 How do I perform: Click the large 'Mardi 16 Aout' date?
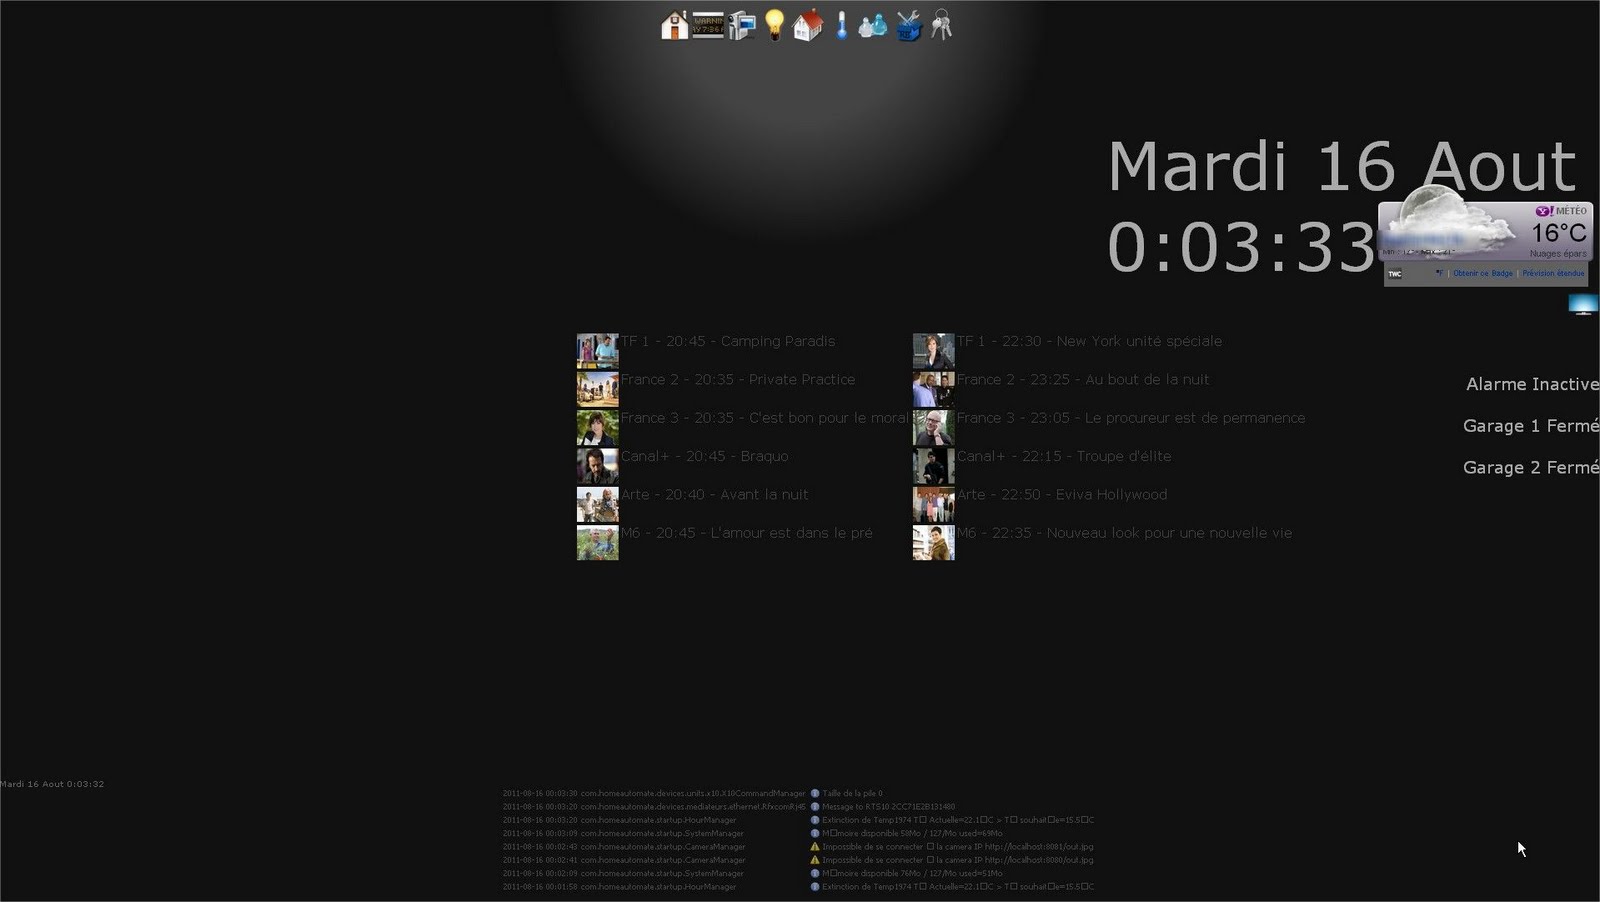tap(1342, 166)
